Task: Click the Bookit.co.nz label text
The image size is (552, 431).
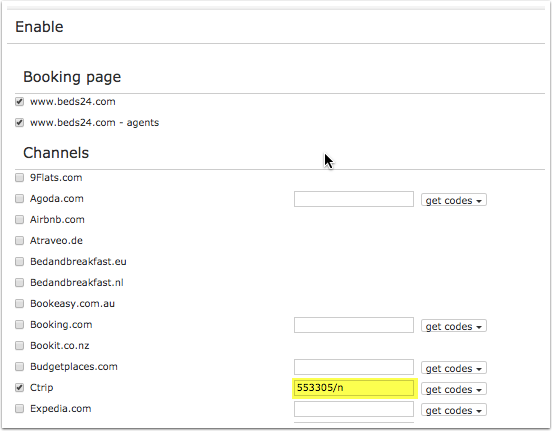Action: (59, 345)
